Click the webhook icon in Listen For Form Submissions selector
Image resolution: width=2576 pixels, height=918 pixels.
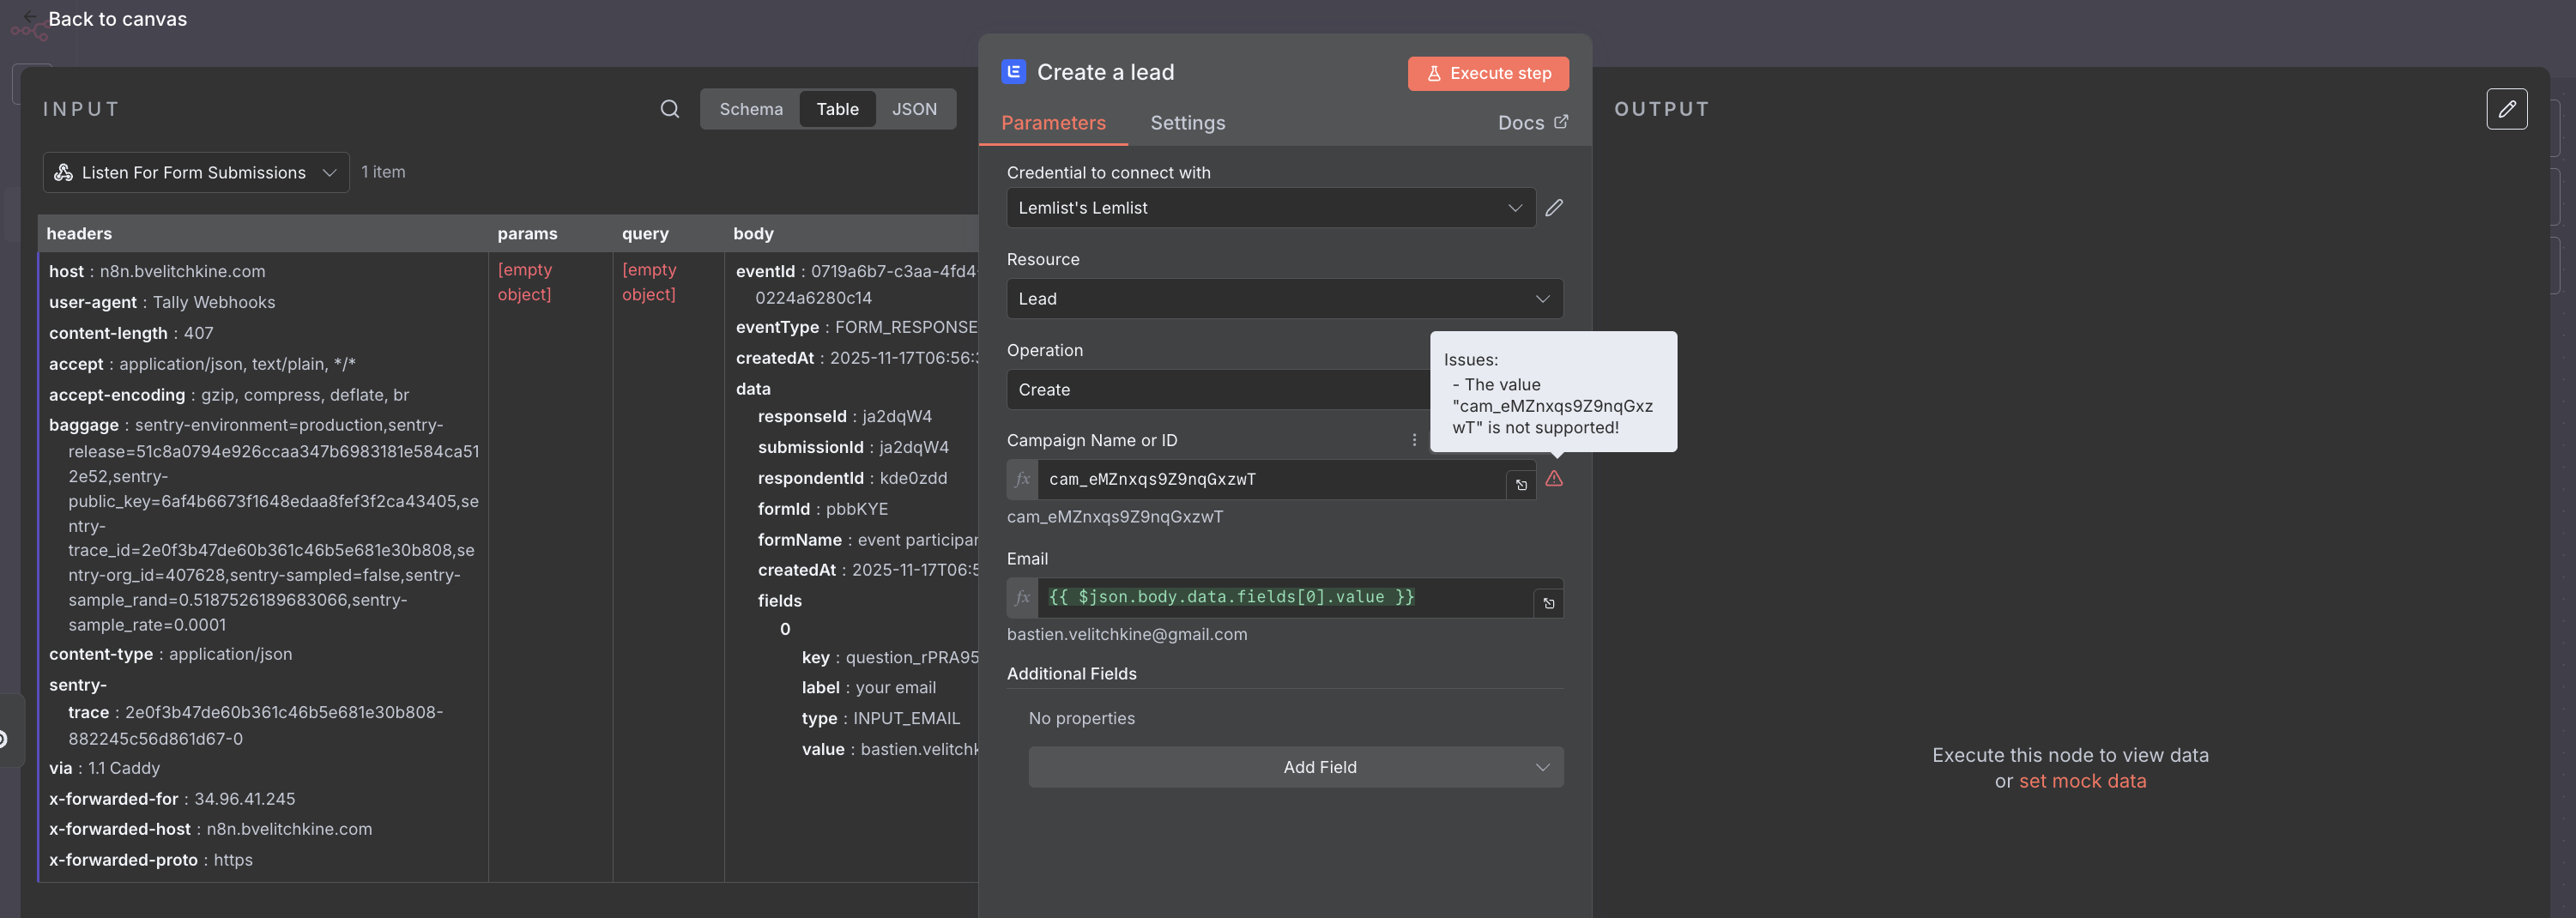pyautogui.click(x=62, y=172)
